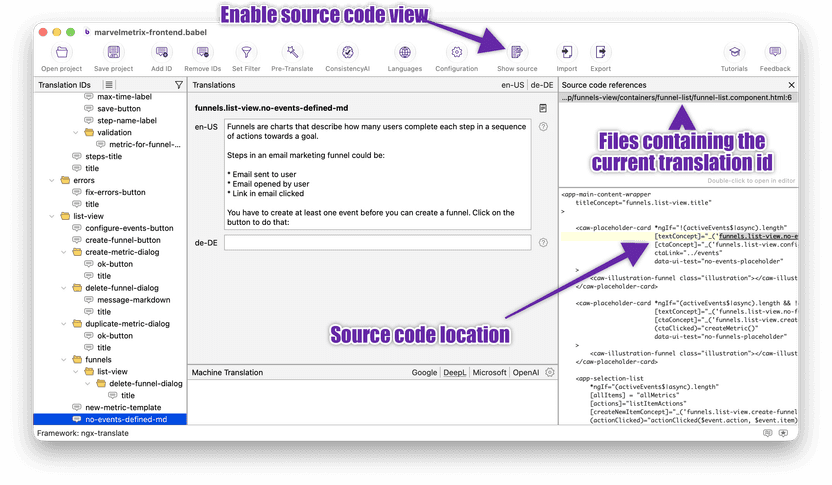Collapse the delete-funnel-dialog folder
Image resolution: width=832 pixels, height=485 pixels.
pos(64,288)
